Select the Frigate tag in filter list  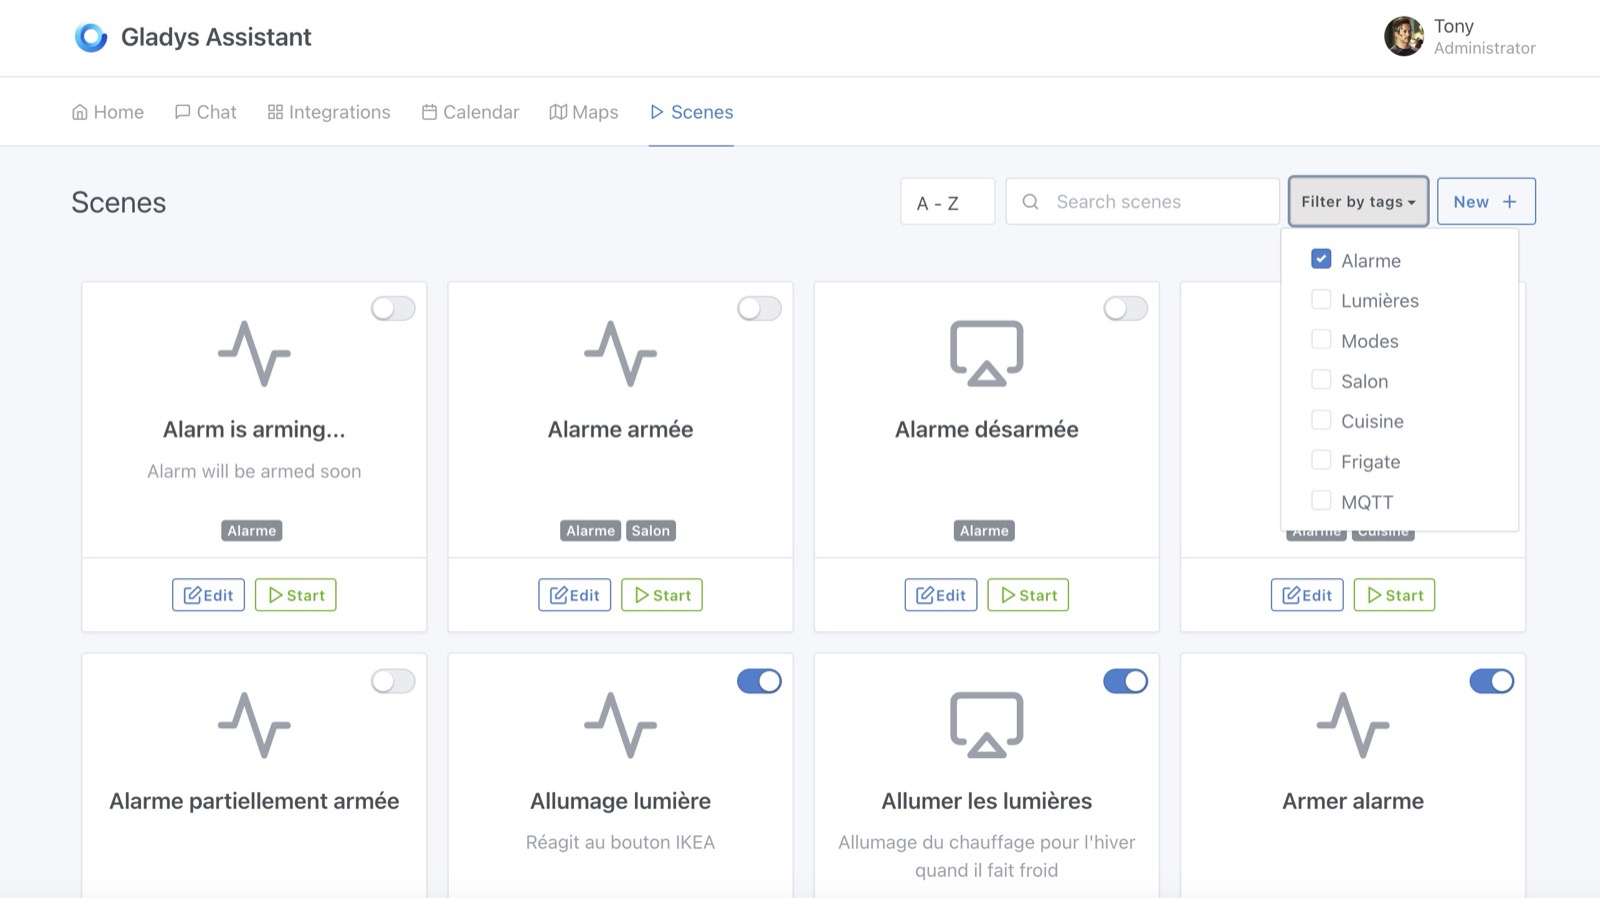(1321, 461)
